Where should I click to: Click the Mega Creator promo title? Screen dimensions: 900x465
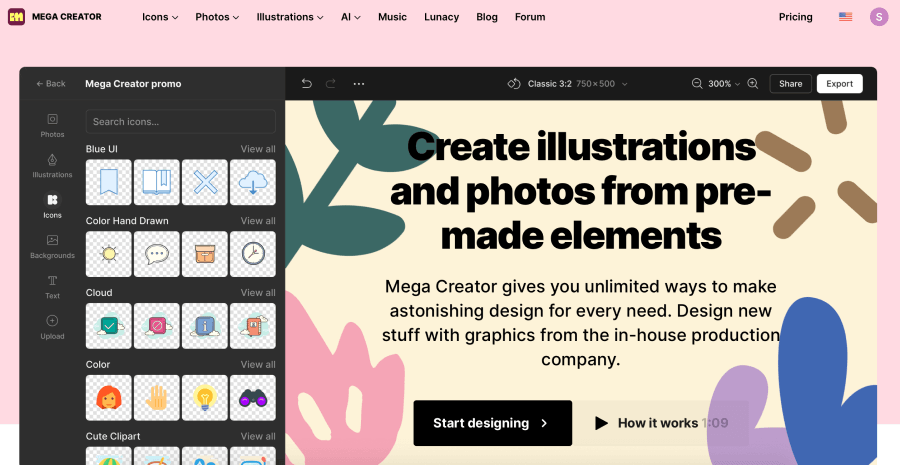pyautogui.click(x=133, y=84)
